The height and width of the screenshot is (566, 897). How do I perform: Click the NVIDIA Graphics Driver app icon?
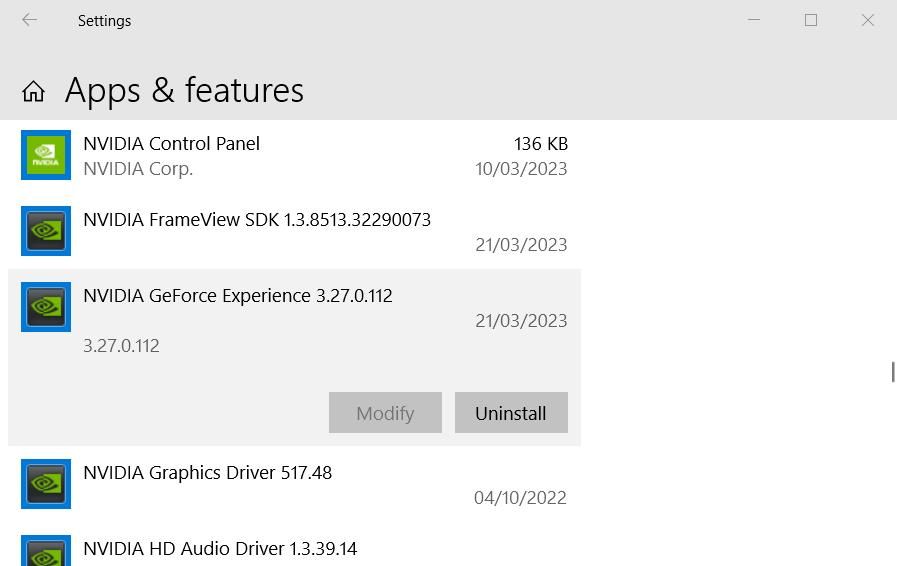pos(46,484)
